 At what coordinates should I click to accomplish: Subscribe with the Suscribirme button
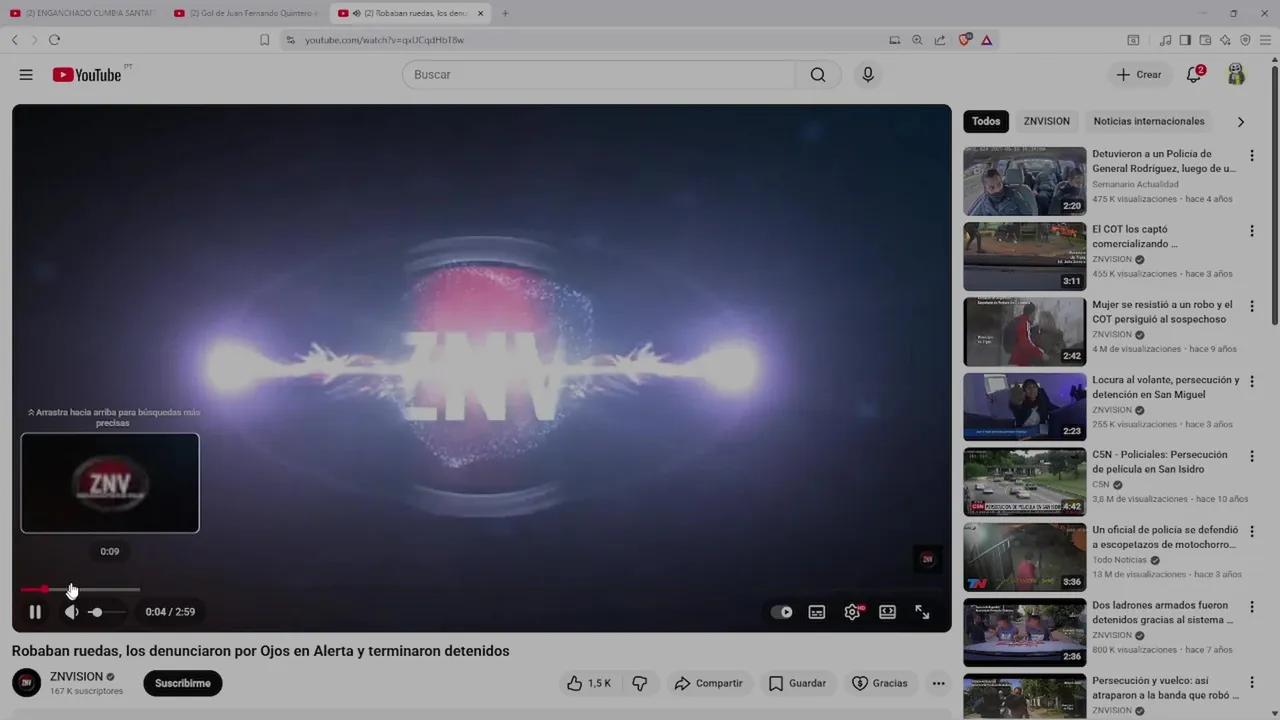[183, 684]
